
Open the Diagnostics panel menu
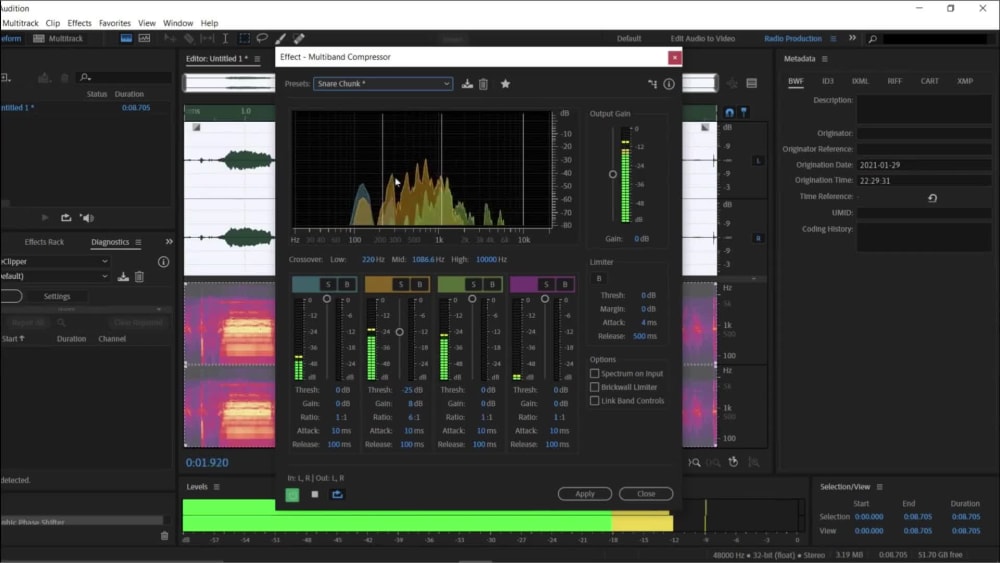138,242
